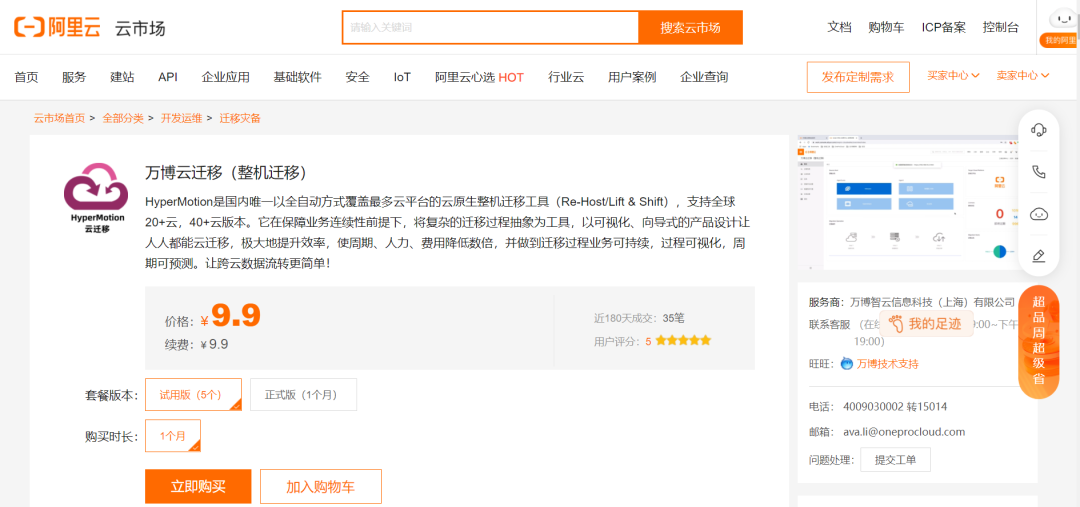Viewport: 1080px width, 507px height.
Task: Open the API navigation item
Action: (x=167, y=77)
